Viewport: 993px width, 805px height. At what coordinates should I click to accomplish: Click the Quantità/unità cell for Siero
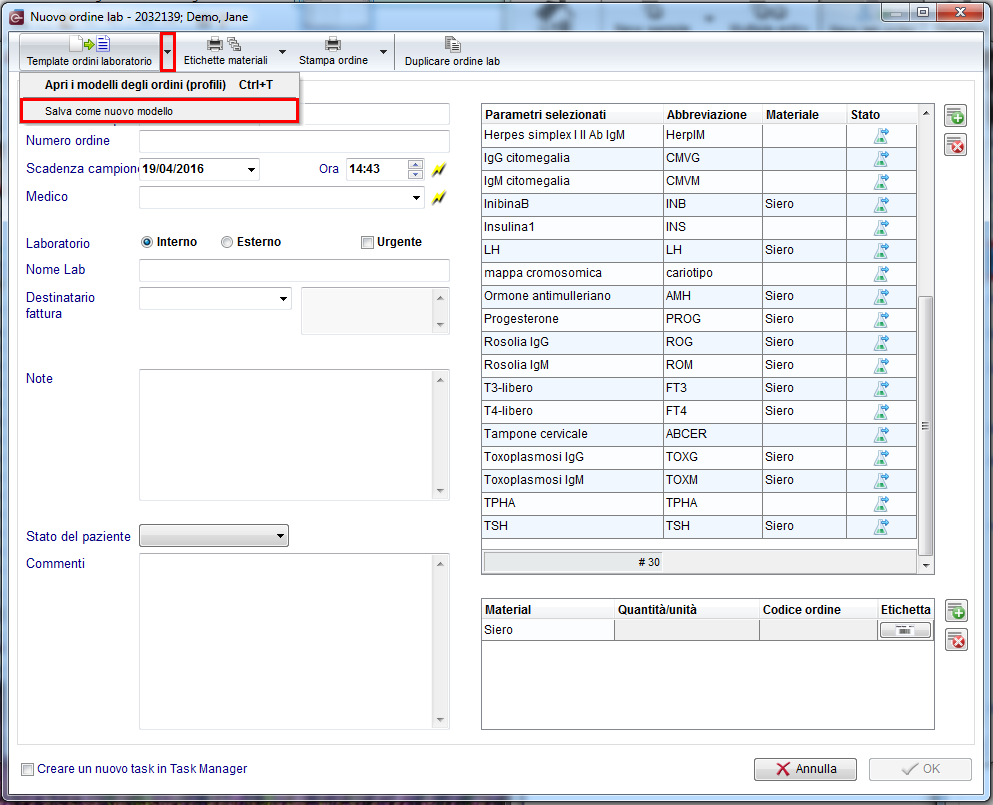point(686,630)
